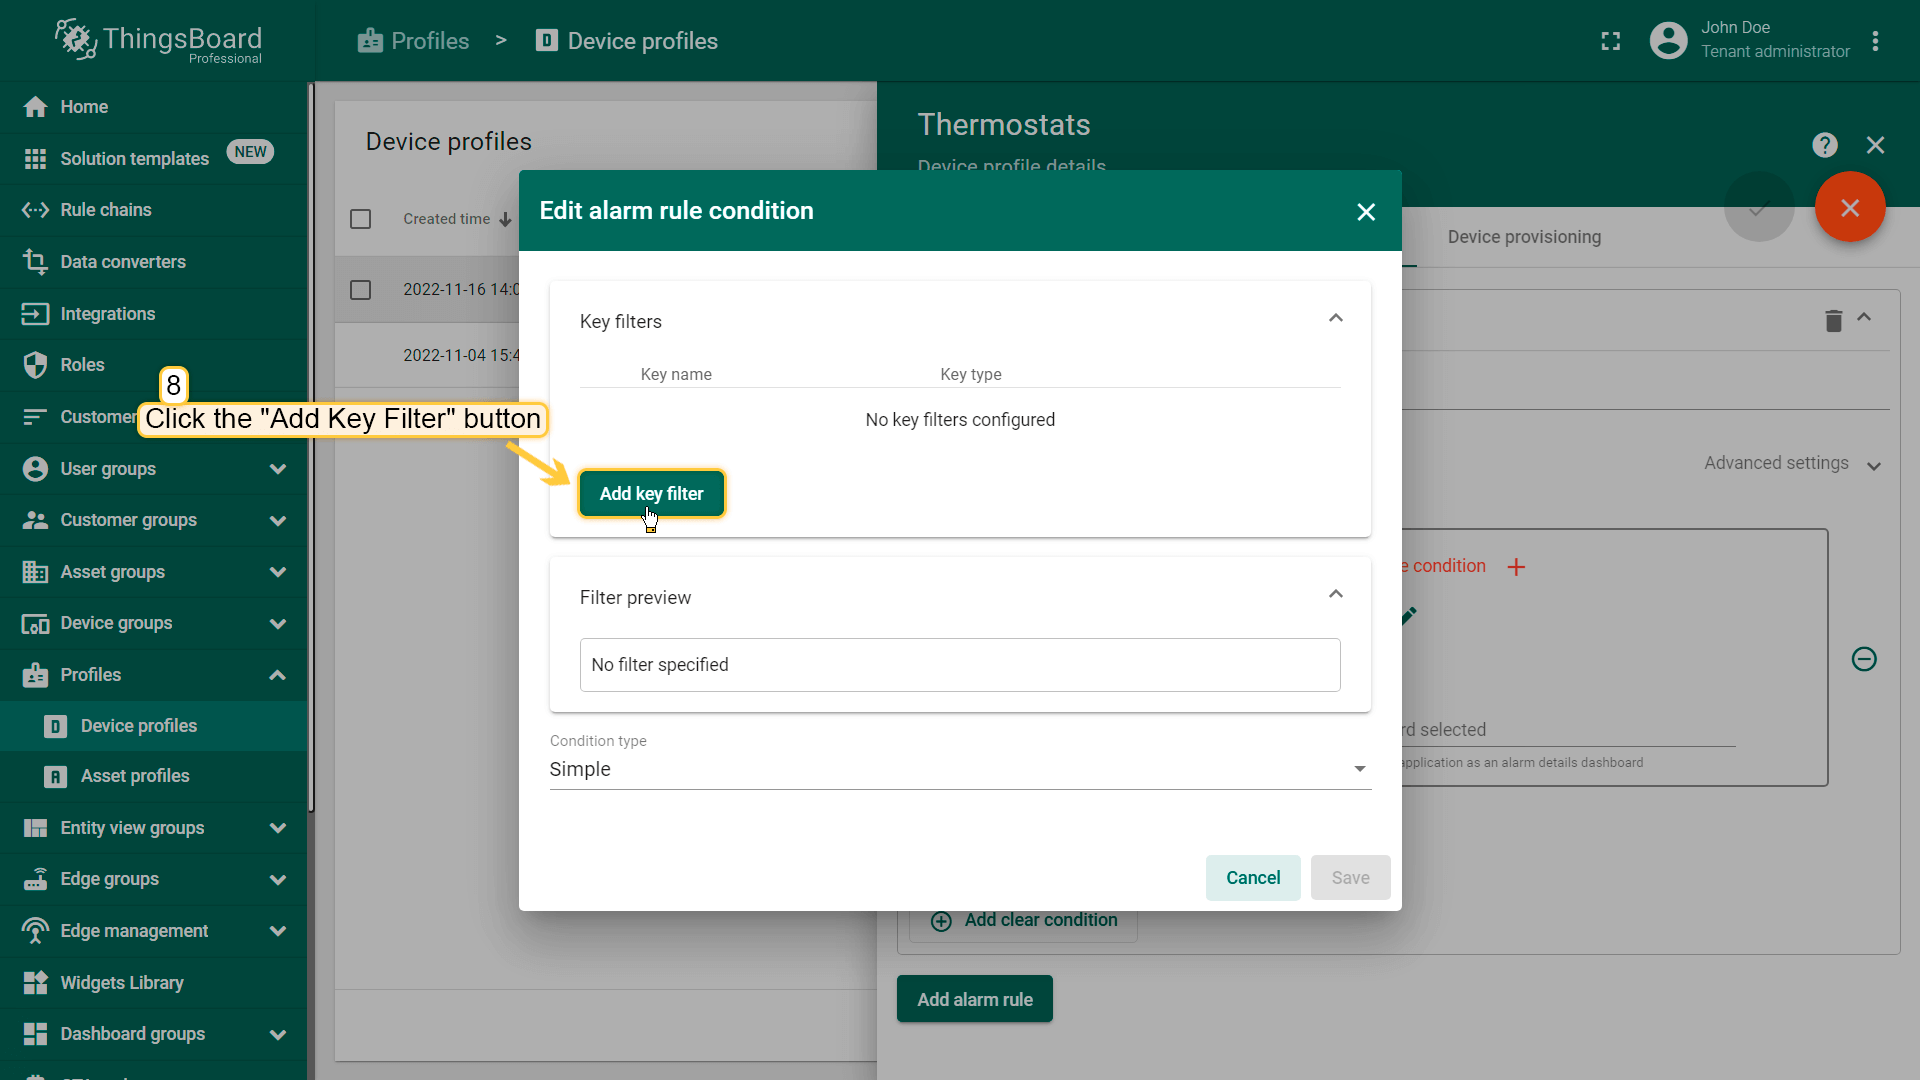Screen dimensions: 1920x1080
Task: Check the 2022-11-16 row checkbox
Action: (361, 290)
